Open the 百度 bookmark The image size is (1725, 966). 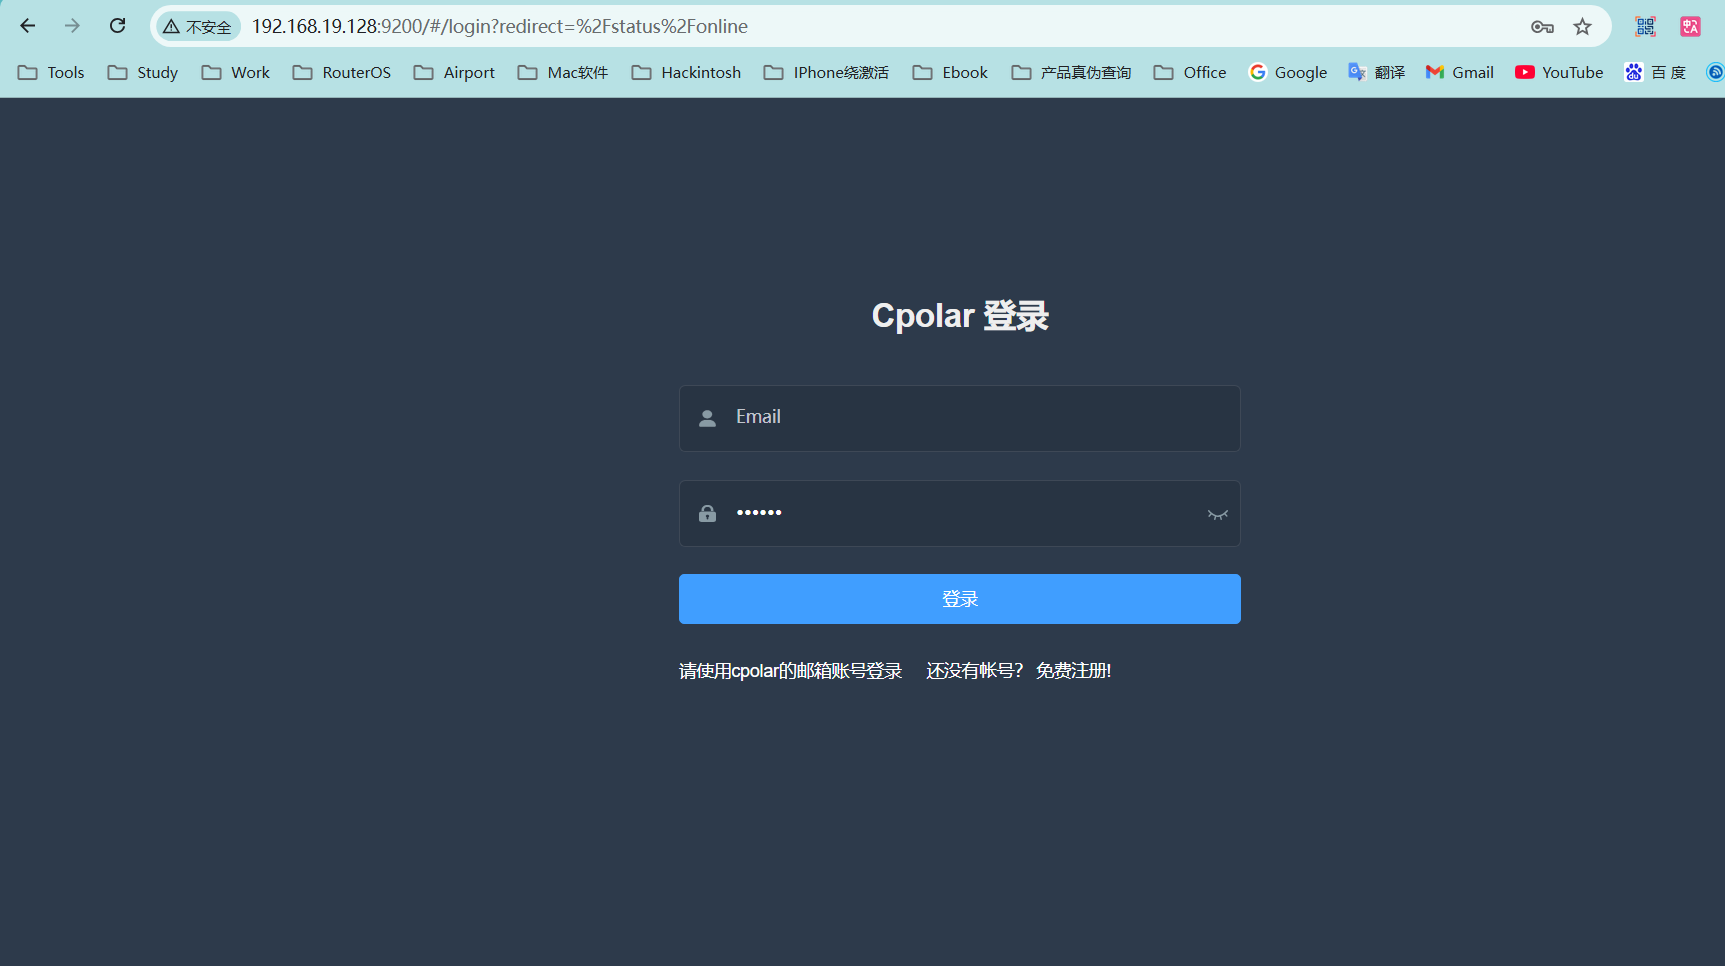coord(1655,72)
